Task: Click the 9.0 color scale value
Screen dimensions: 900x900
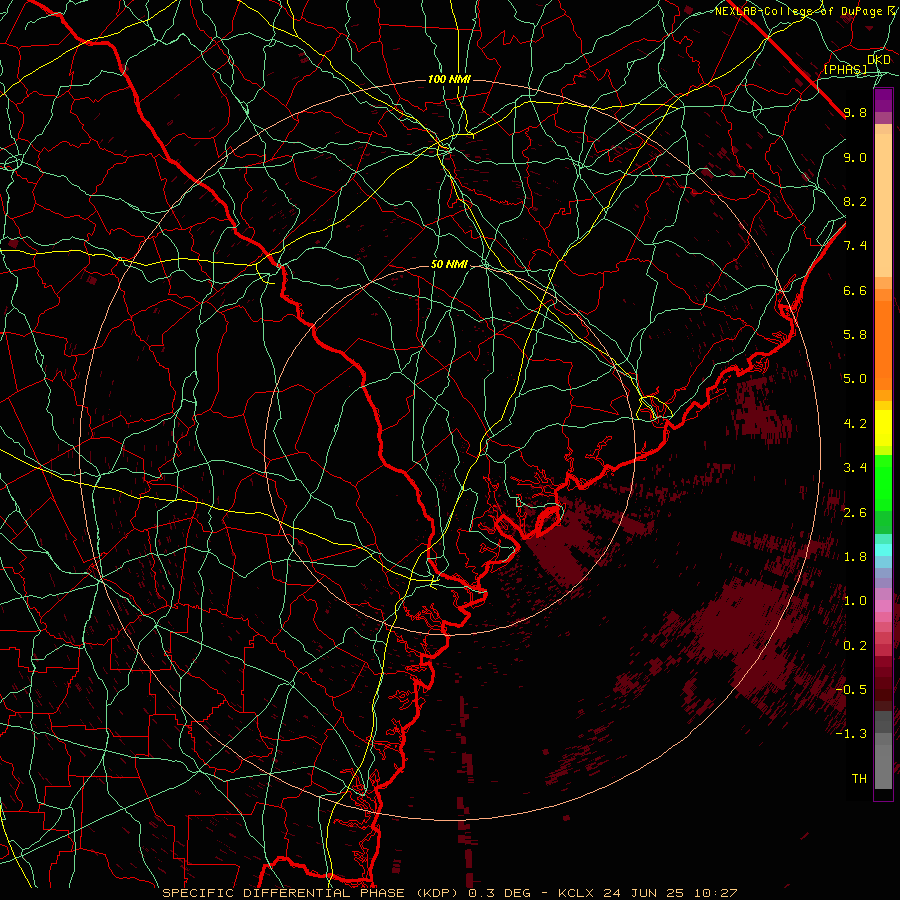Action: (x=855, y=157)
